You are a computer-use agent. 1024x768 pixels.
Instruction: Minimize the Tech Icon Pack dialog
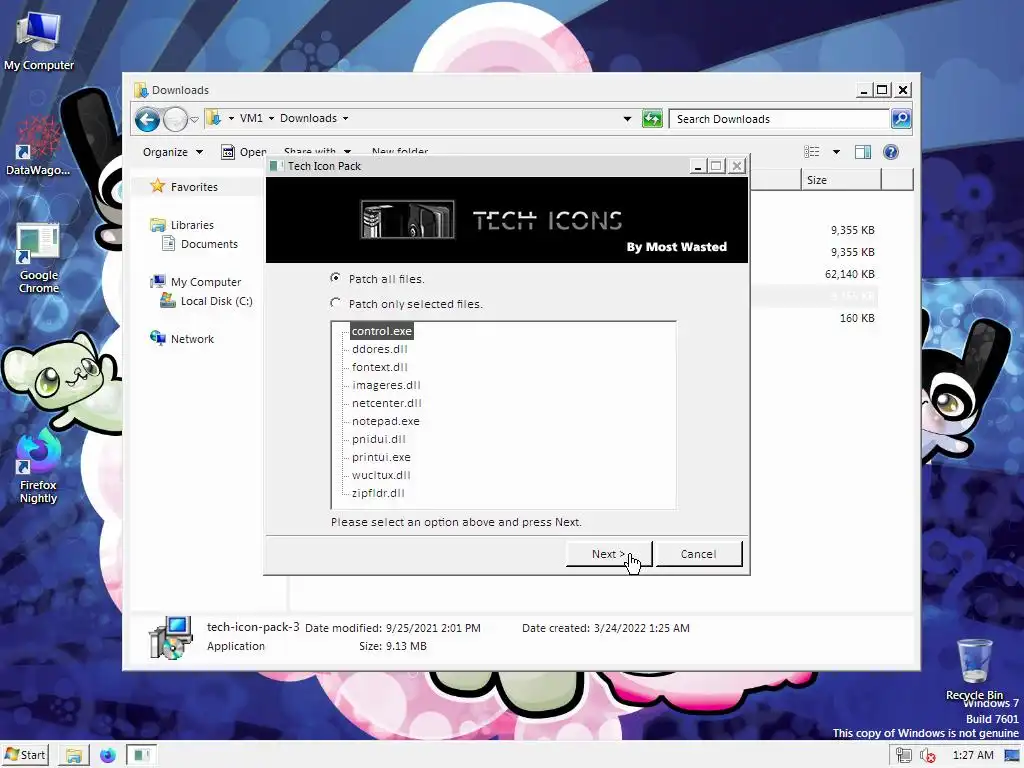click(697, 167)
